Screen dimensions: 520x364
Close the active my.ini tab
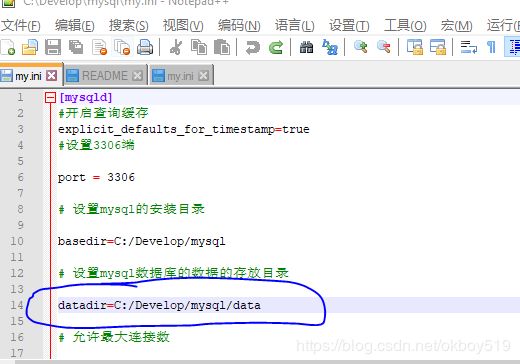click(51, 76)
